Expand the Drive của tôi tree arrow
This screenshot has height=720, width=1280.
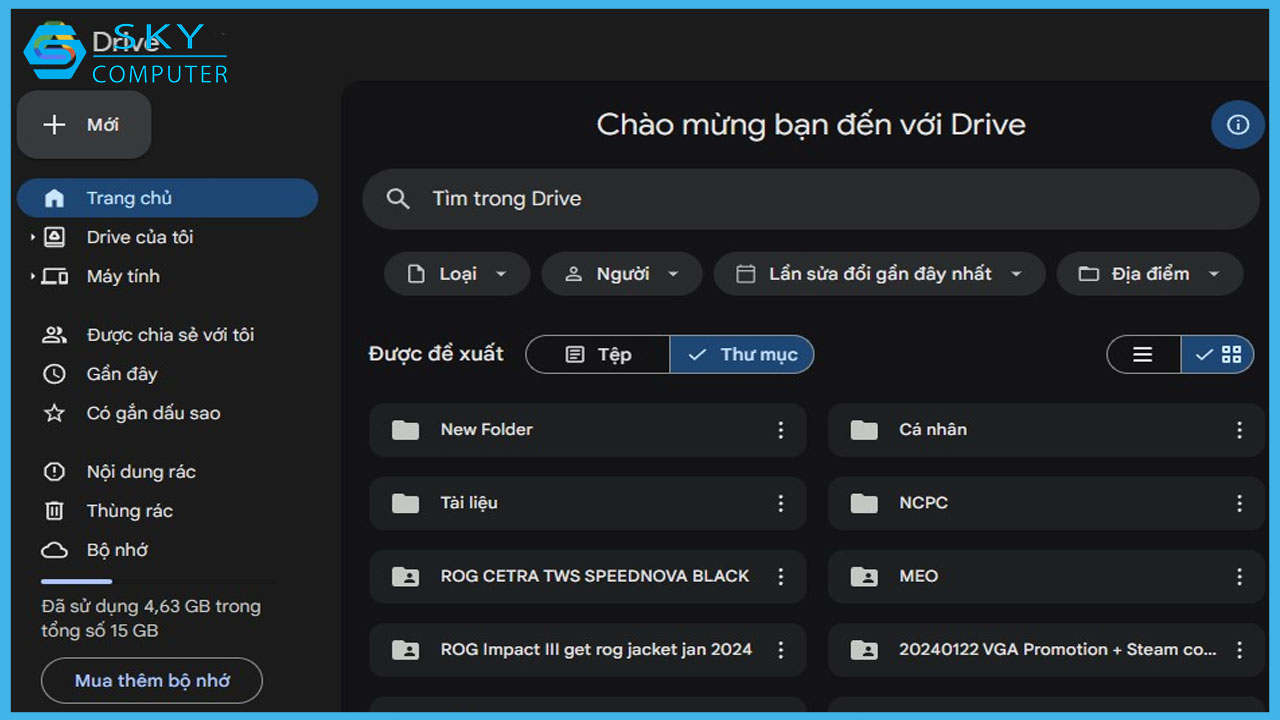click(32, 237)
